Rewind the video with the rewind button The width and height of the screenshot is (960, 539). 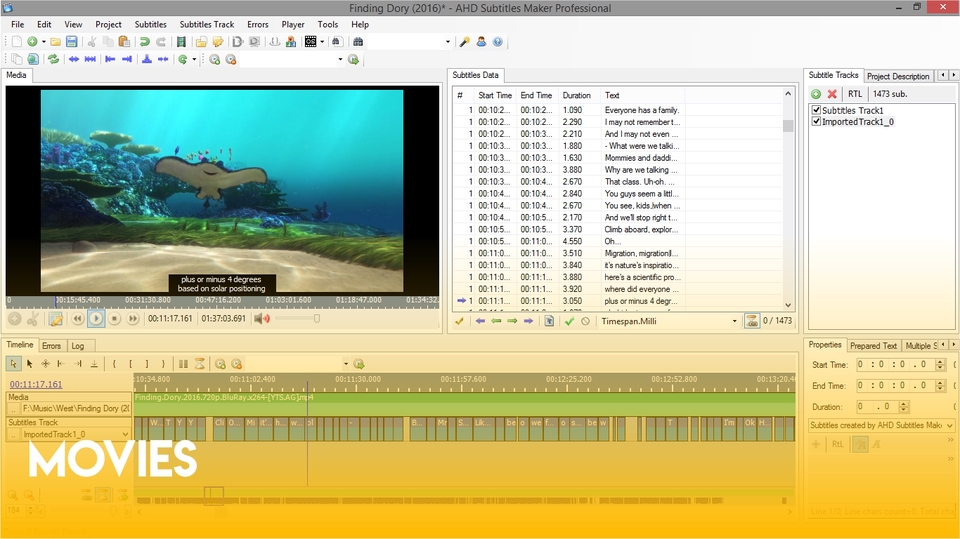78,318
